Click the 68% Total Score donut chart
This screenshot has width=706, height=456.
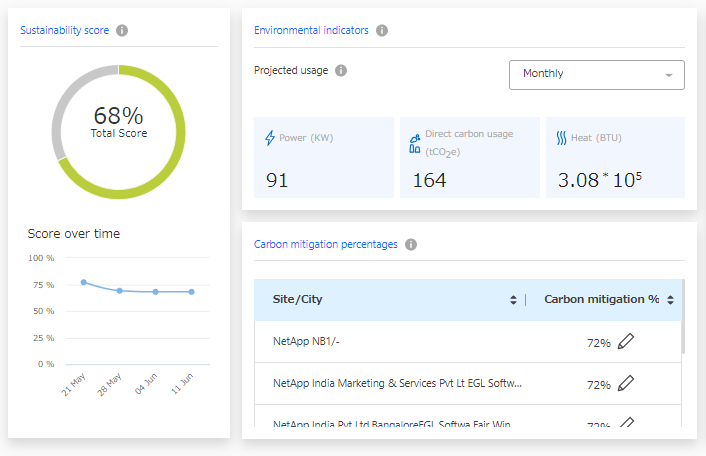118,131
